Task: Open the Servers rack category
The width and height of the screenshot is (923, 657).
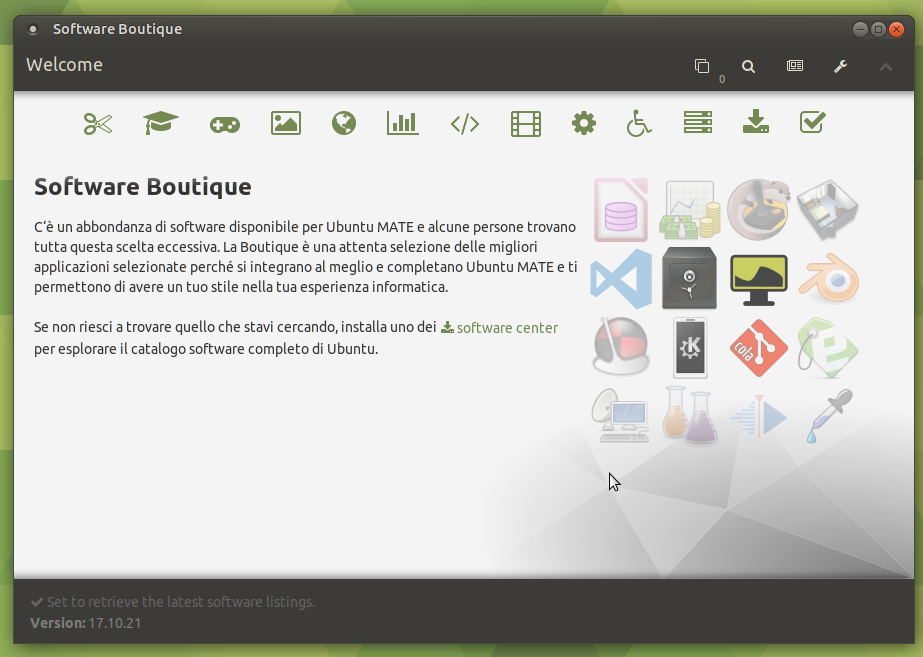Action: click(698, 122)
